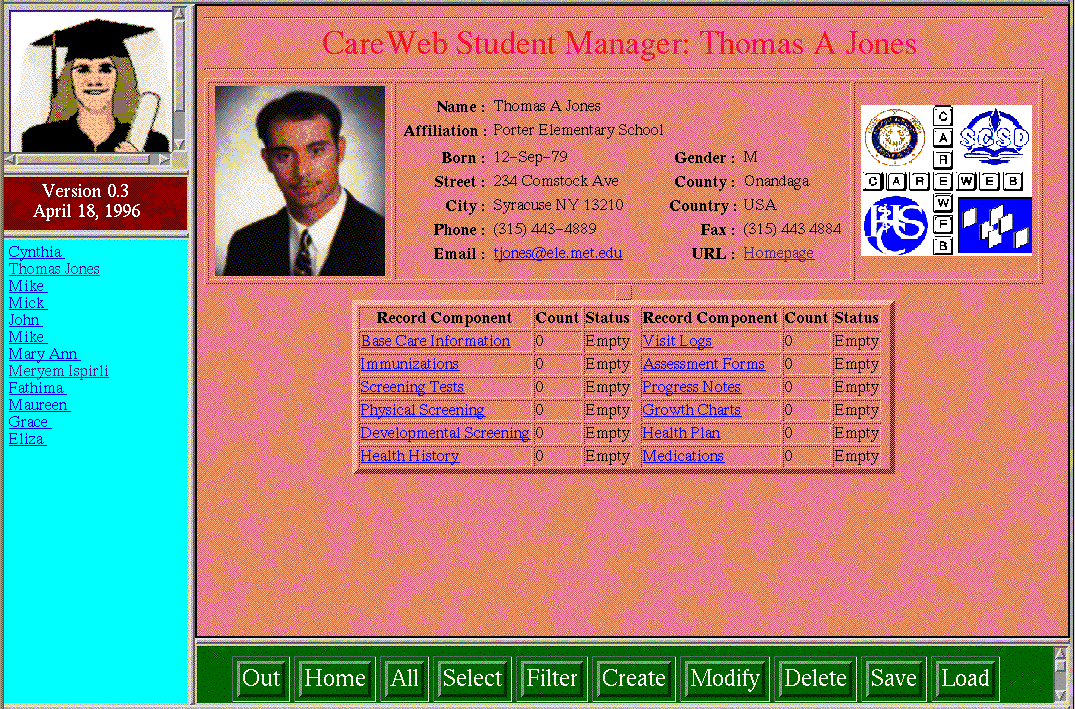Save the record with Save button
This screenshot has height=709, width=1075.
click(893, 677)
